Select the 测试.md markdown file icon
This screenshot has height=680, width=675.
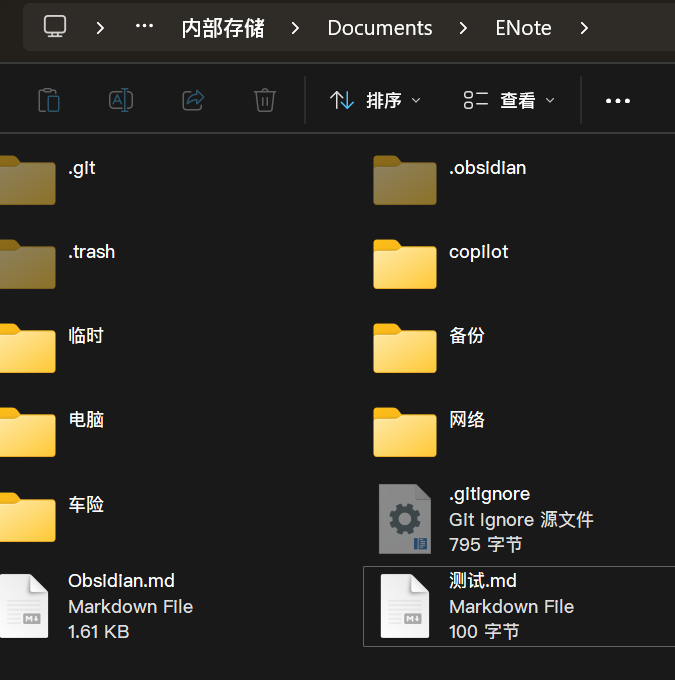pyautogui.click(x=405, y=606)
